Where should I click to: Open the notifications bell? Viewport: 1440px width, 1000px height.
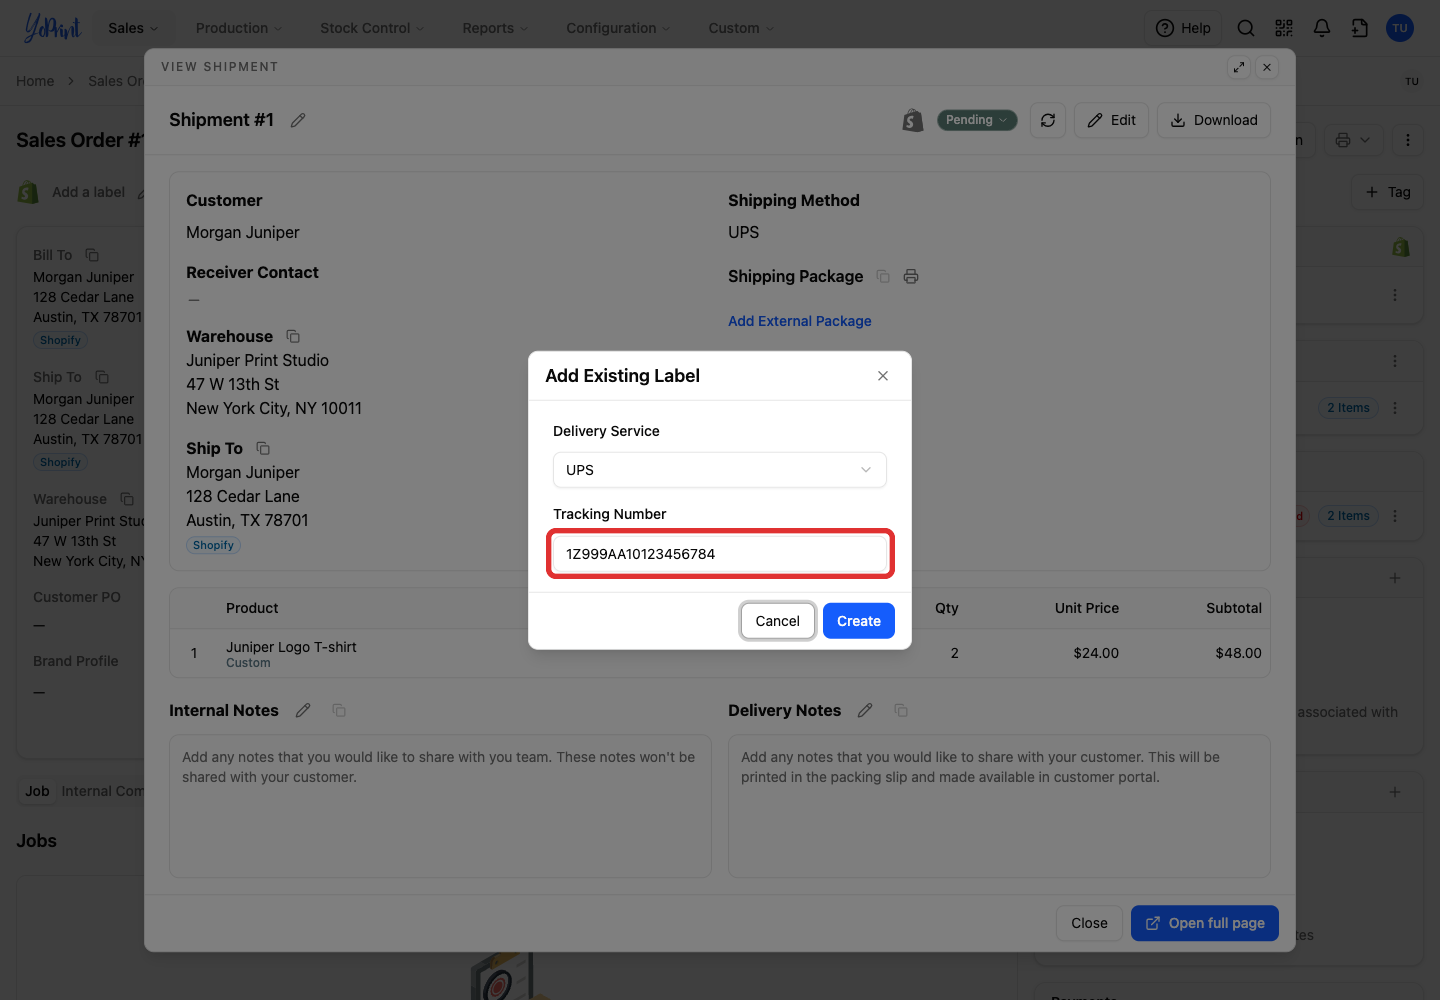tap(1322, 28)
